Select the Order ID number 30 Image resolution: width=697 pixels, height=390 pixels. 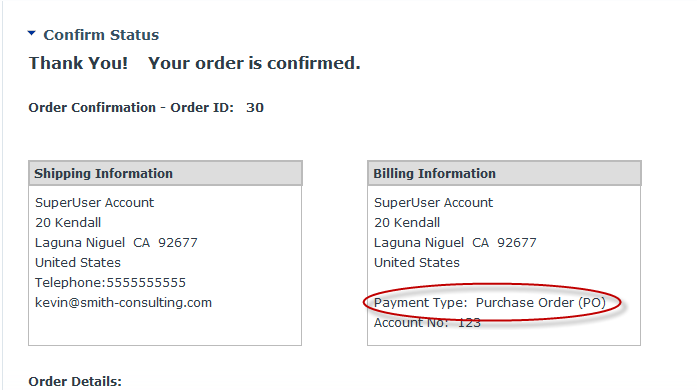(255, 108)
